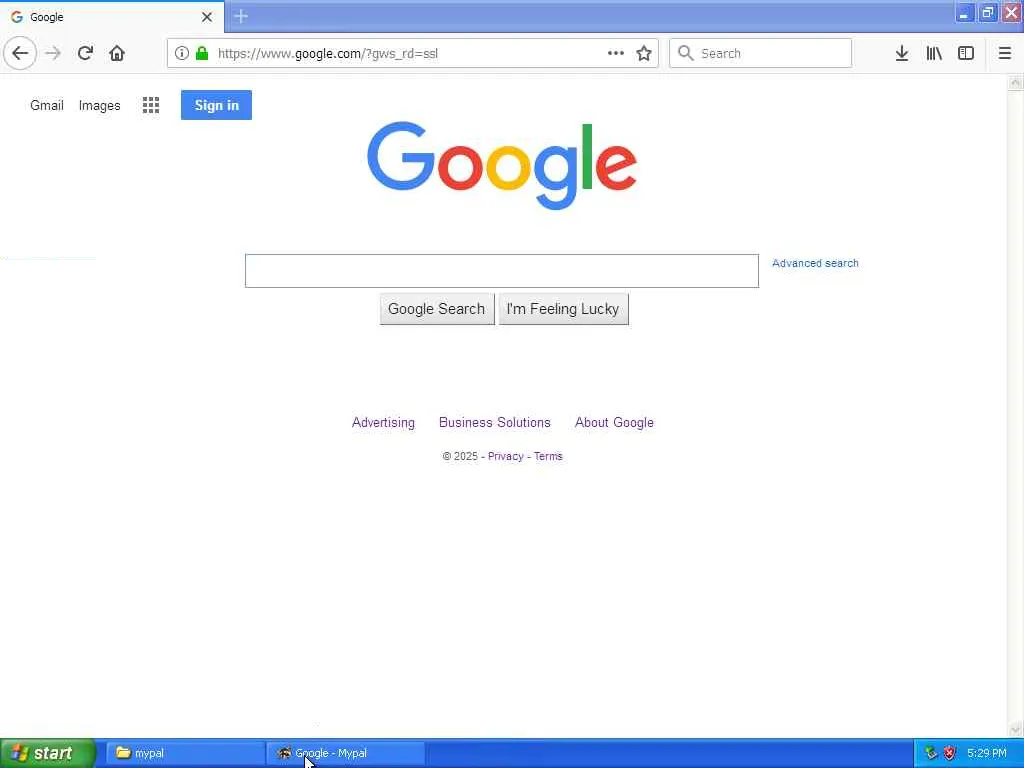Open Advanced search link
Image resolution: width=1024 pixels, height=768 pixels.
(815, 263)
